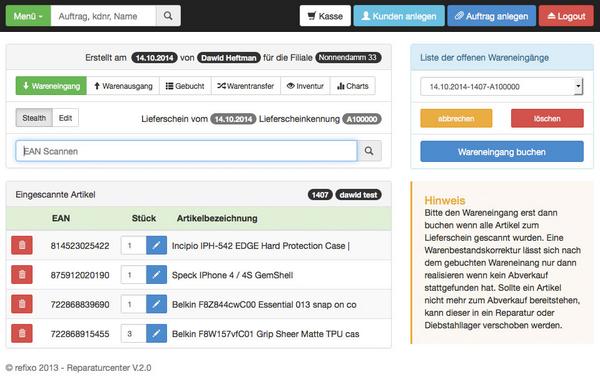Edit quantity pencil for EAN 875912020190
Image resolution: width=600 pixels, height=384 pixels.
point(156,275)
